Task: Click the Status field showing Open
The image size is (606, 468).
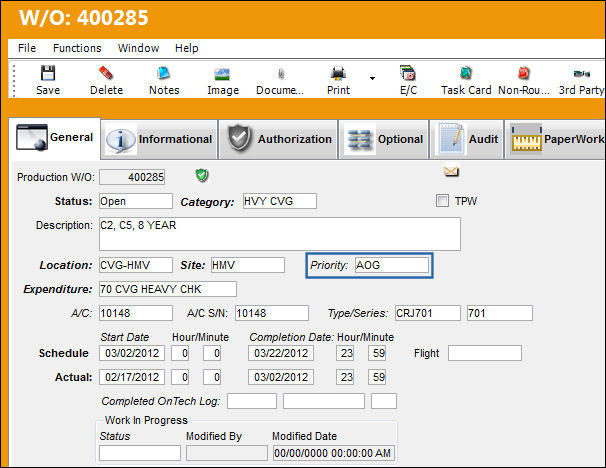Action: pyautogui.click(x=136, y=201)
